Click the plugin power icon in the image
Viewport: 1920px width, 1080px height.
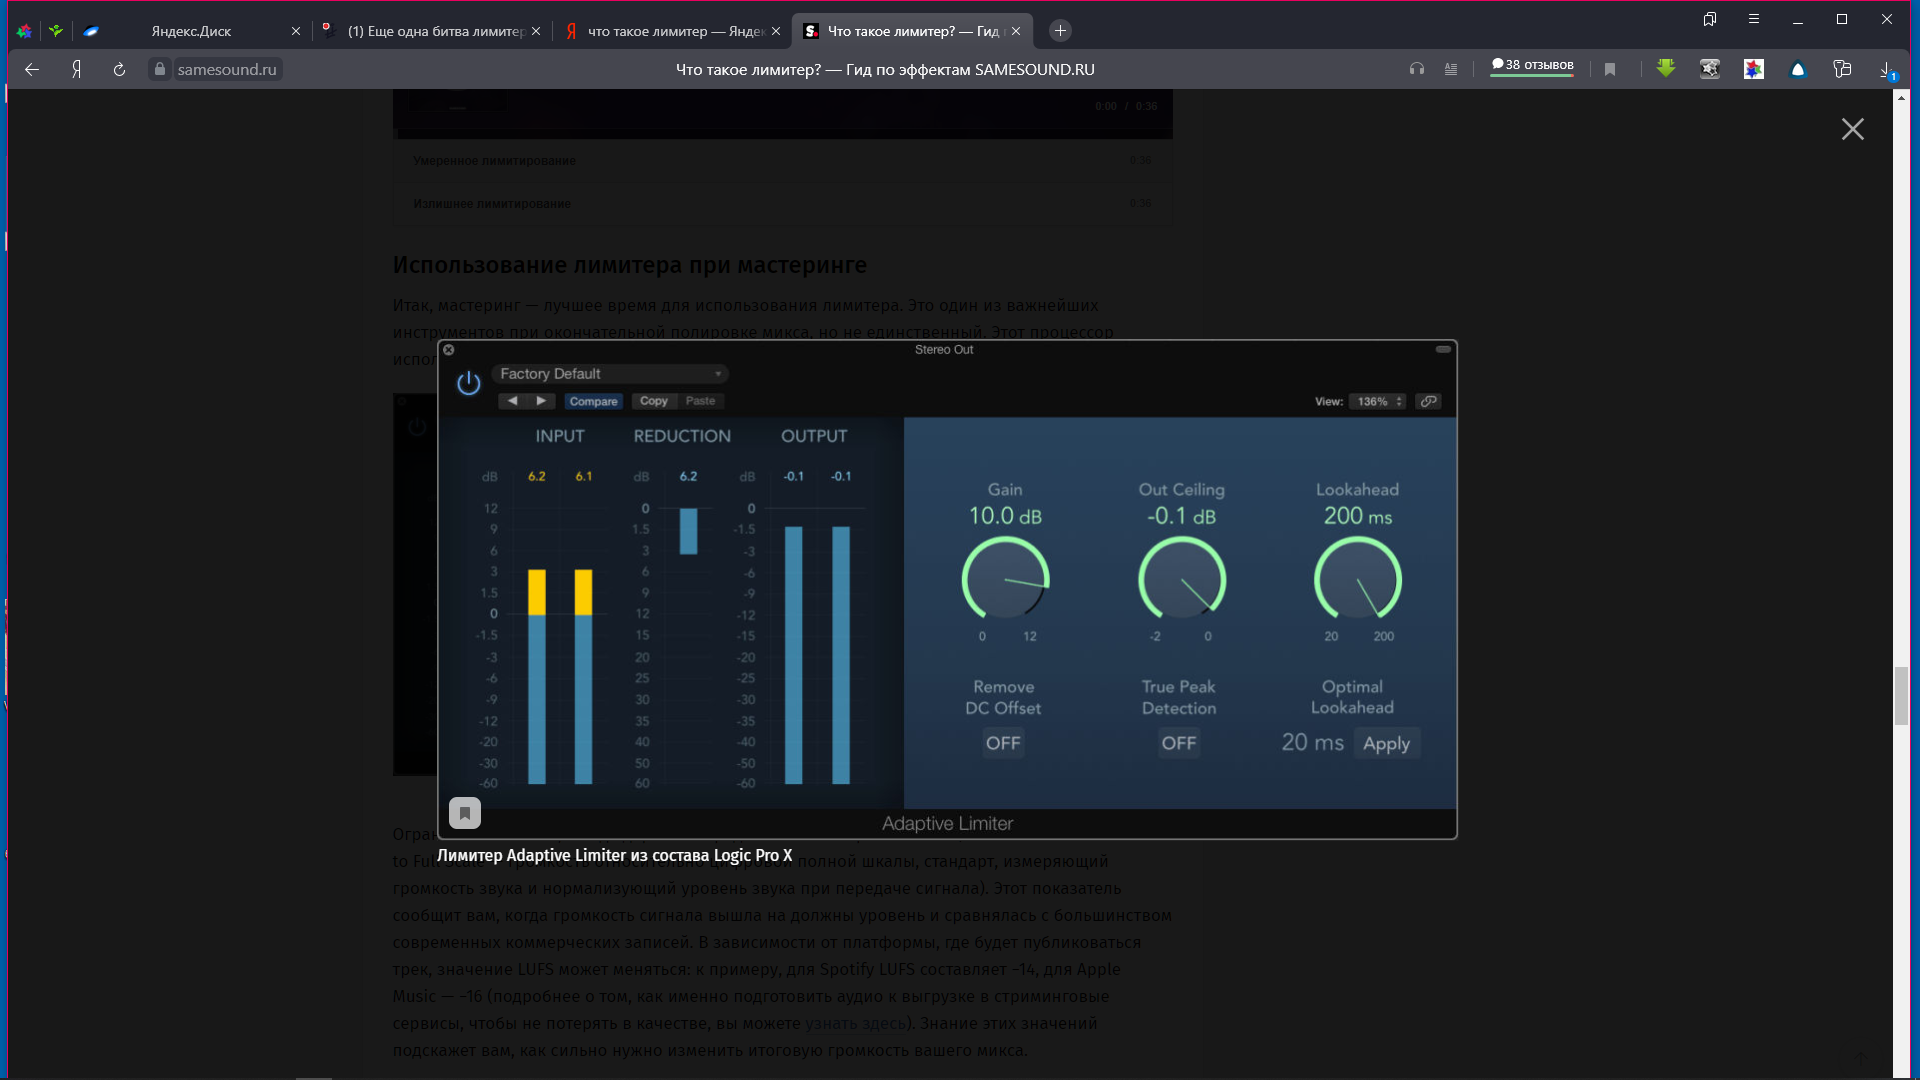469,383
